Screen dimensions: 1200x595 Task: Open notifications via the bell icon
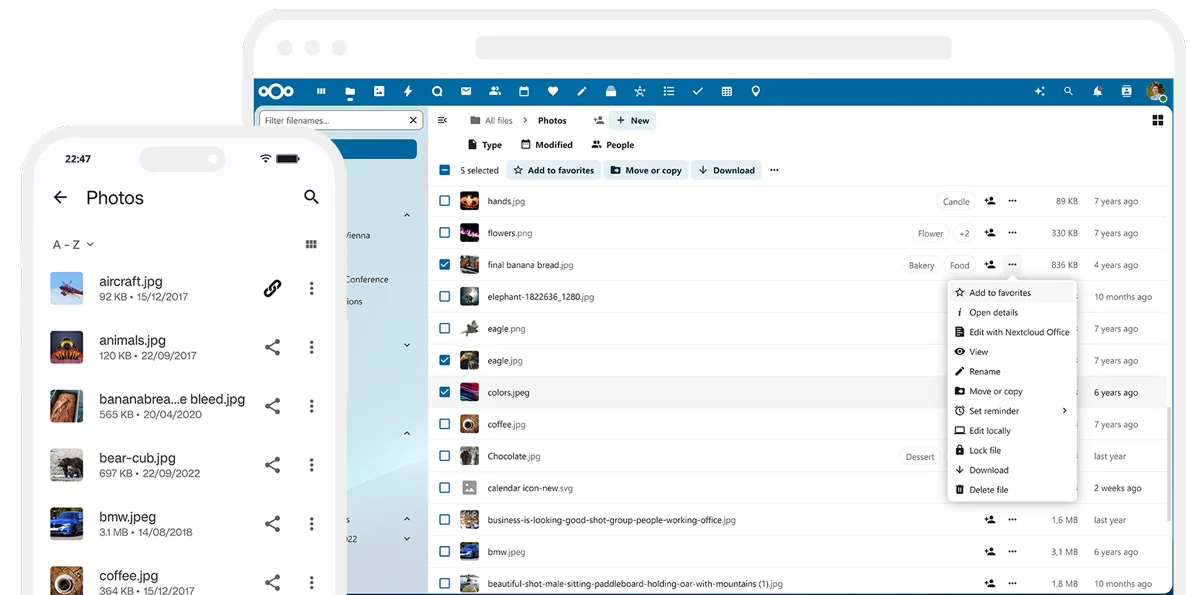pos(1097,91)
